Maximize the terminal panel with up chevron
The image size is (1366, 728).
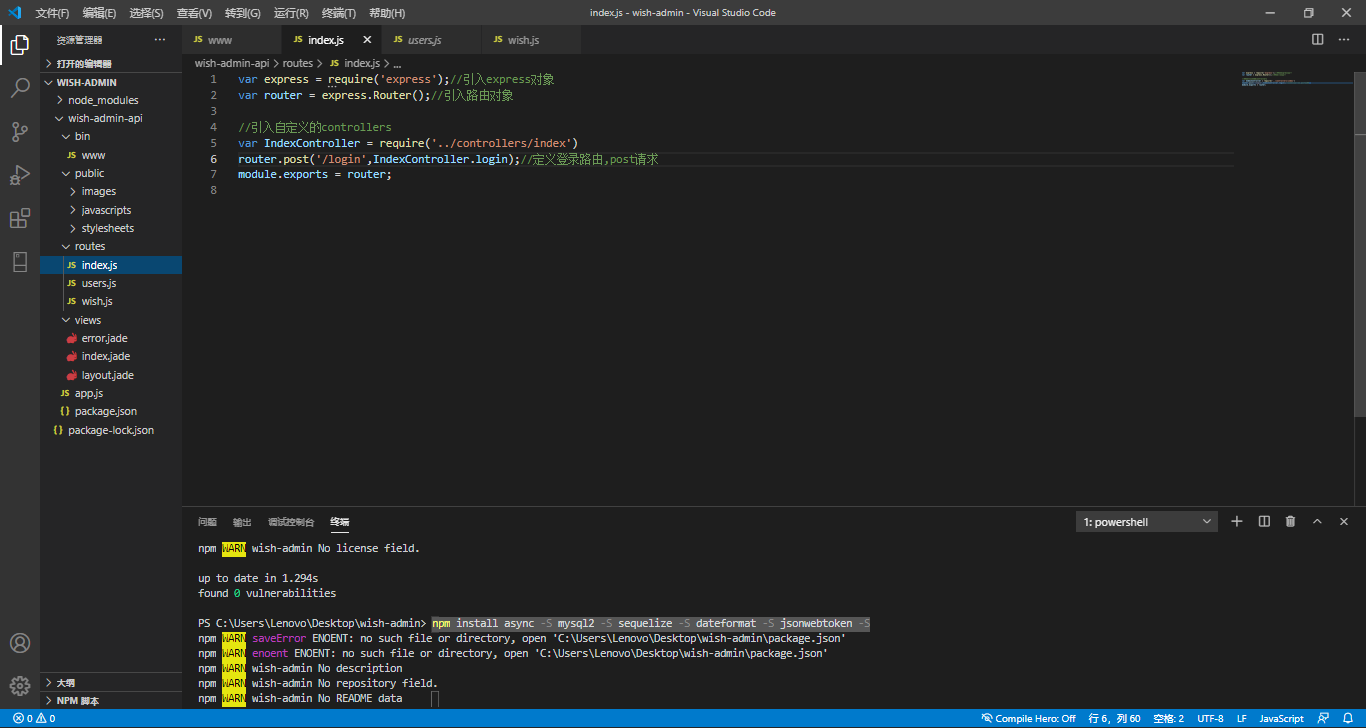pyautogui.click(x=1317, y=521)
